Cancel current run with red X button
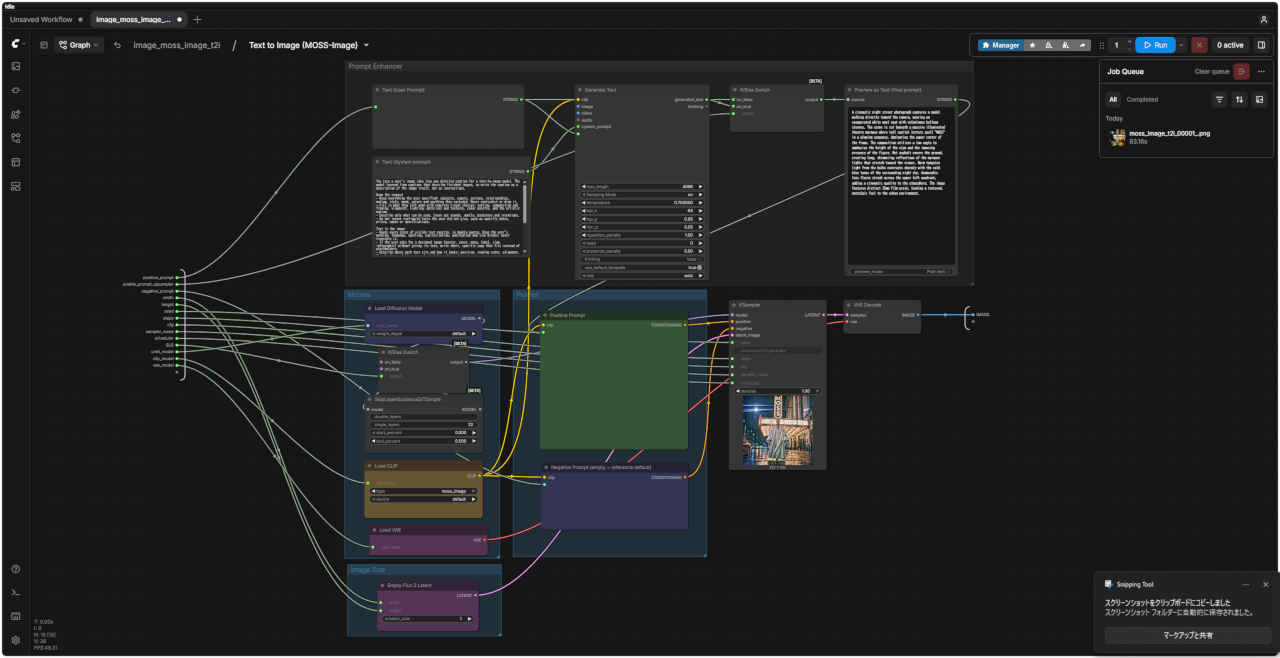The height and width of the screenshot is (658, 1280). 1199,45
